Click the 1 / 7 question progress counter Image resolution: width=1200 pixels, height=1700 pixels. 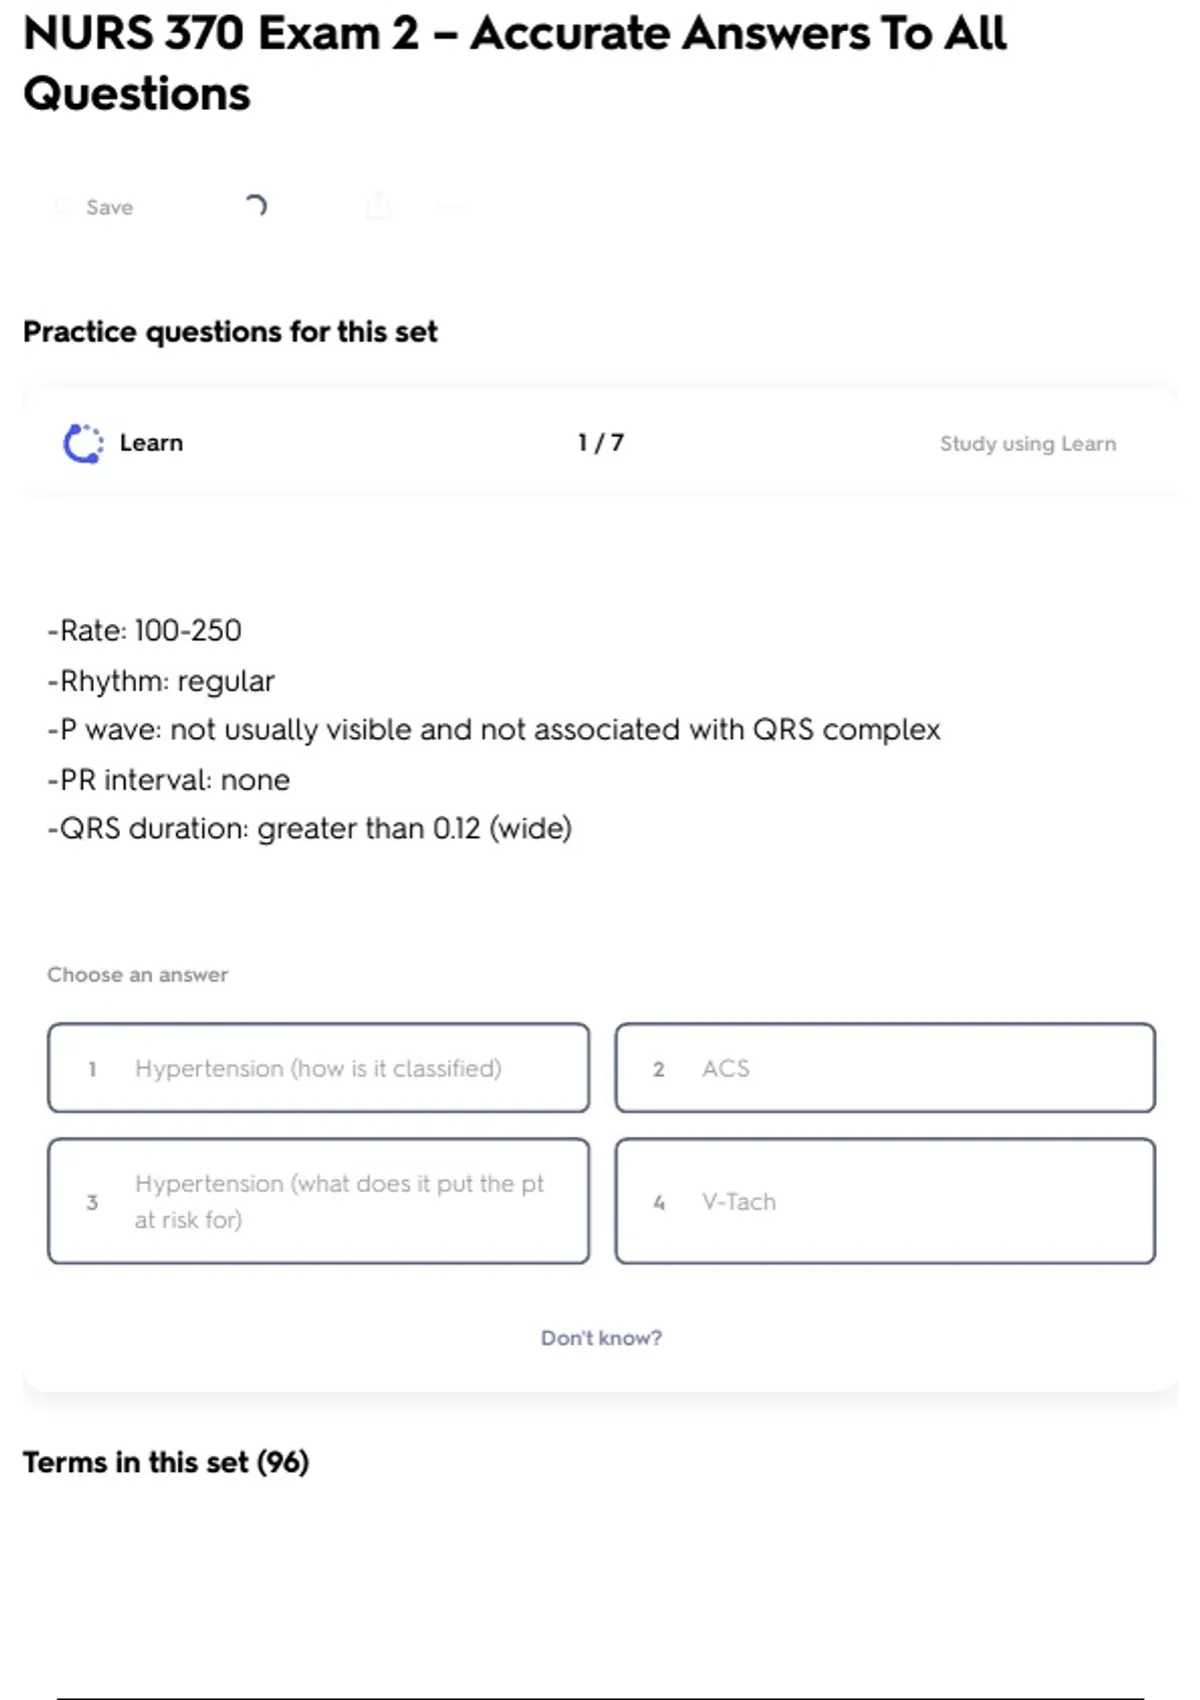[x=600, y=443]
